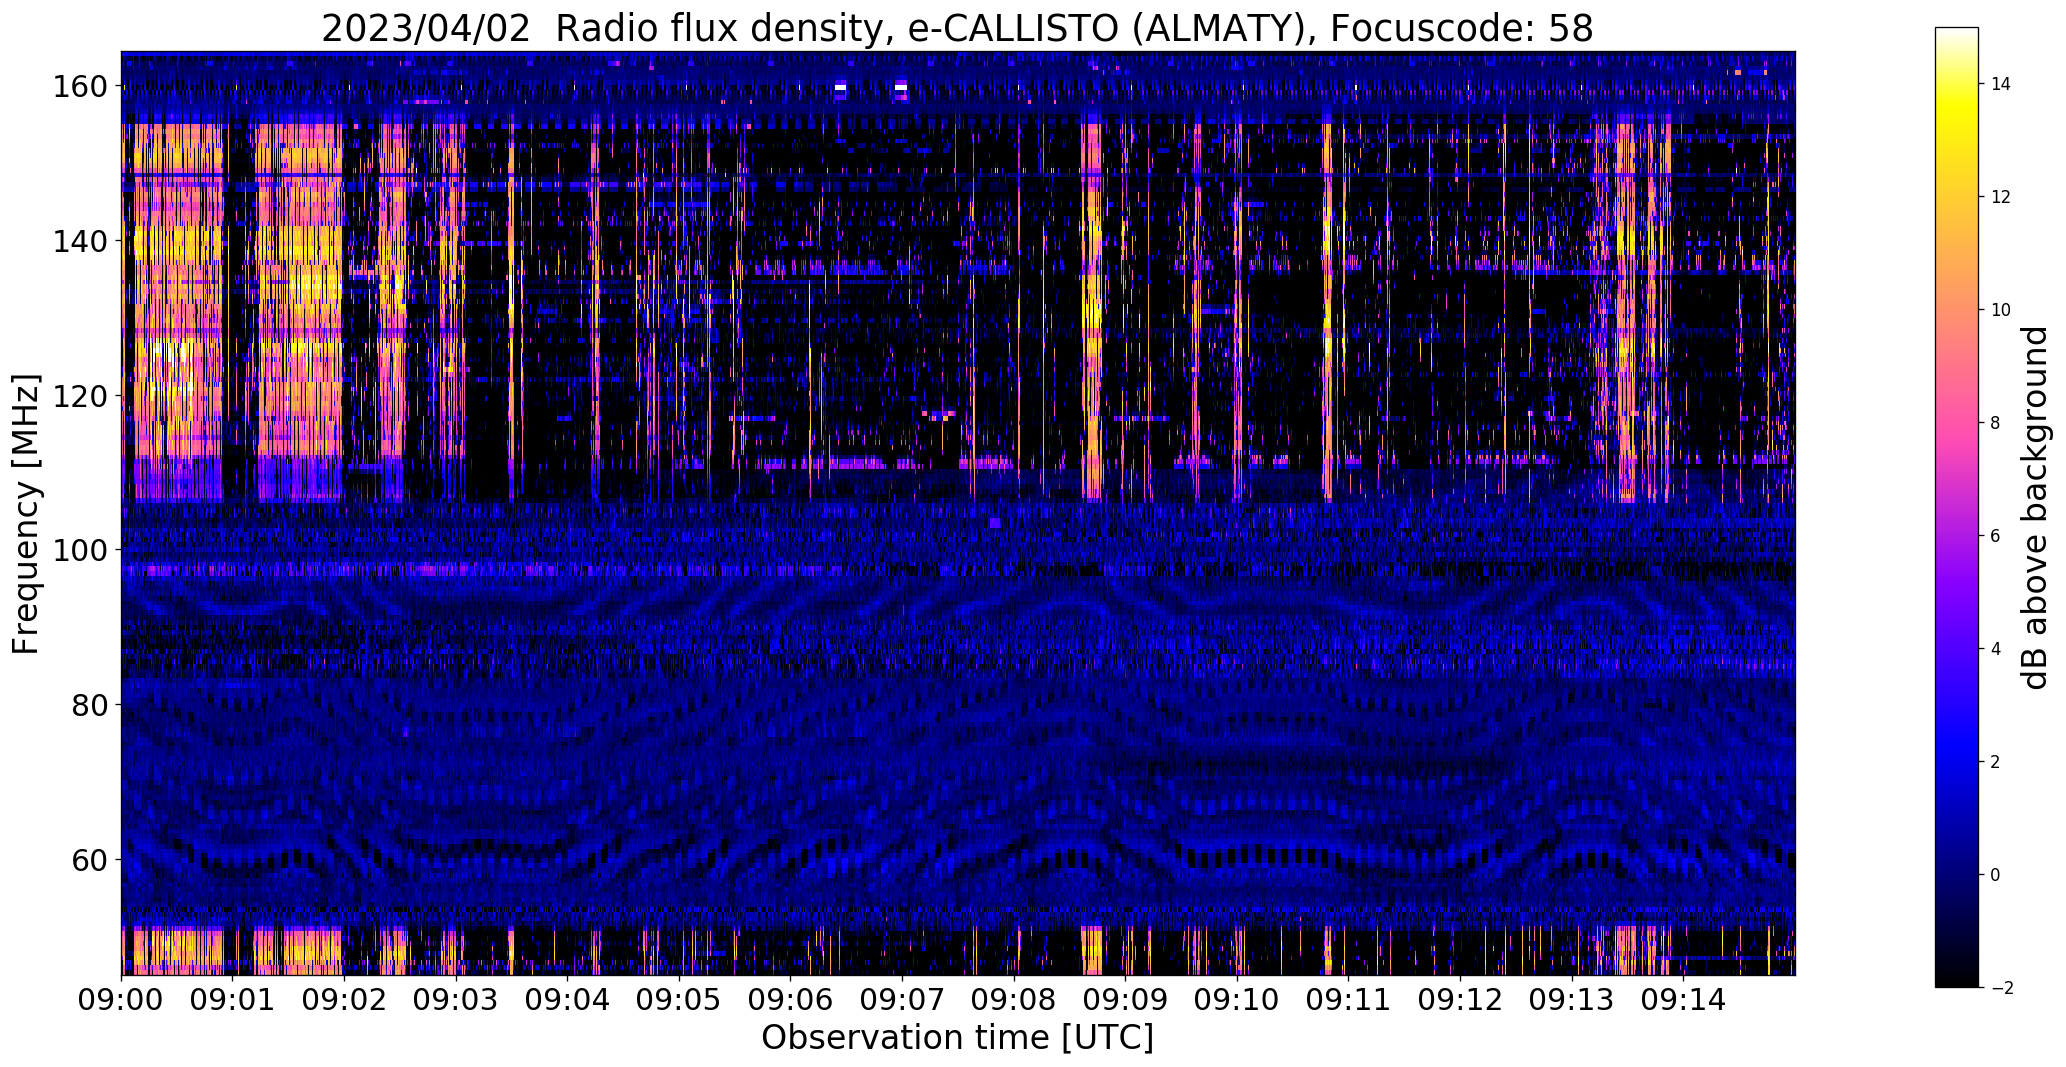Click the 09:12 time tick label
The image size is (2066, 1067).
tap(1460, 1000)
